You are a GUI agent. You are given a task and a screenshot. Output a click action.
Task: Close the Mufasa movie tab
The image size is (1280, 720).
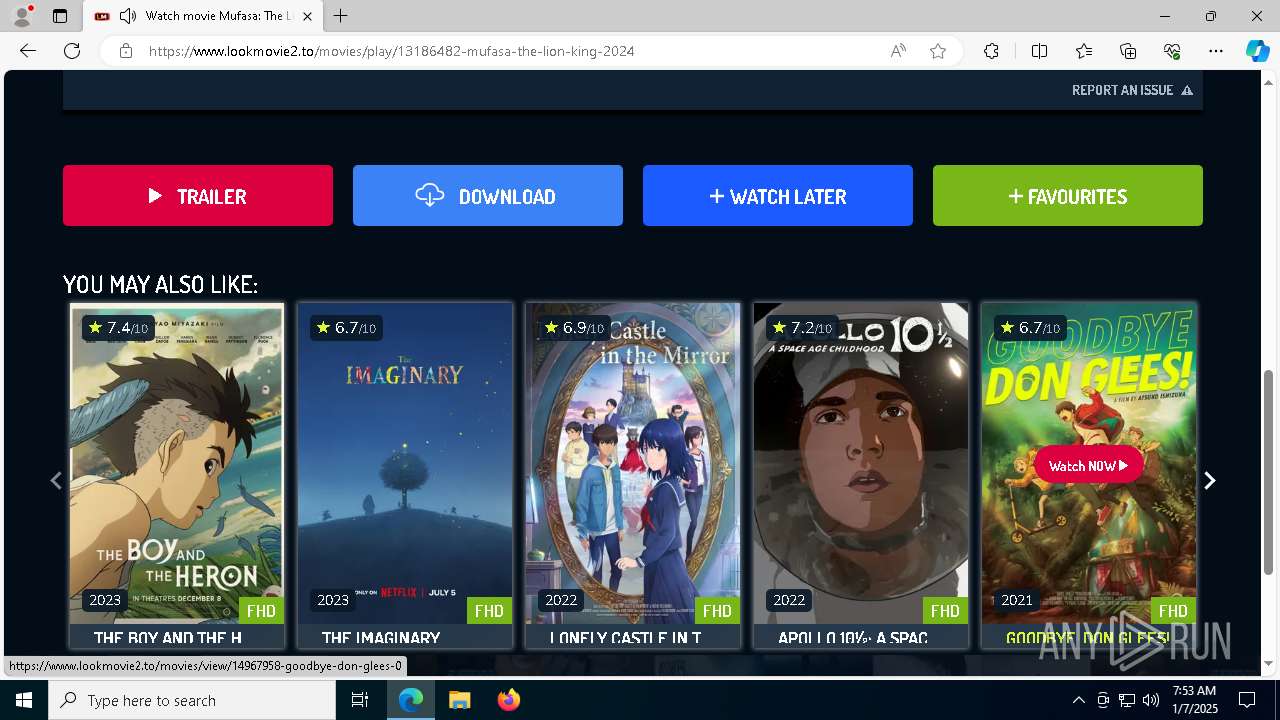(307, 16)
